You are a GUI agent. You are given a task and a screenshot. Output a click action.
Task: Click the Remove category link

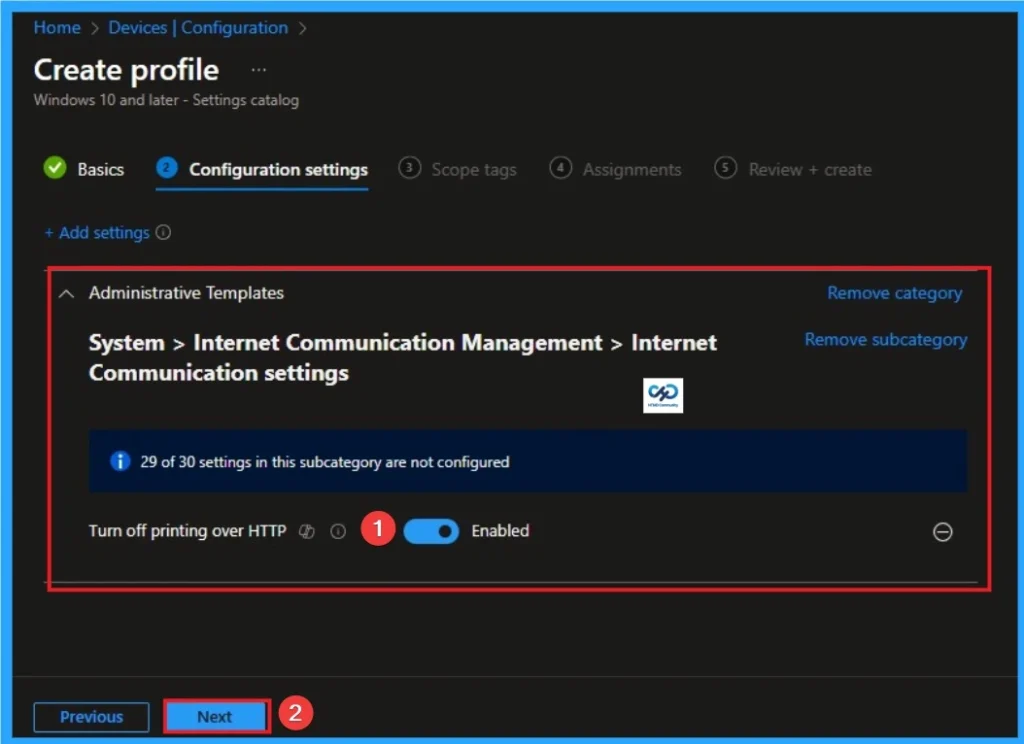[894, 293]
